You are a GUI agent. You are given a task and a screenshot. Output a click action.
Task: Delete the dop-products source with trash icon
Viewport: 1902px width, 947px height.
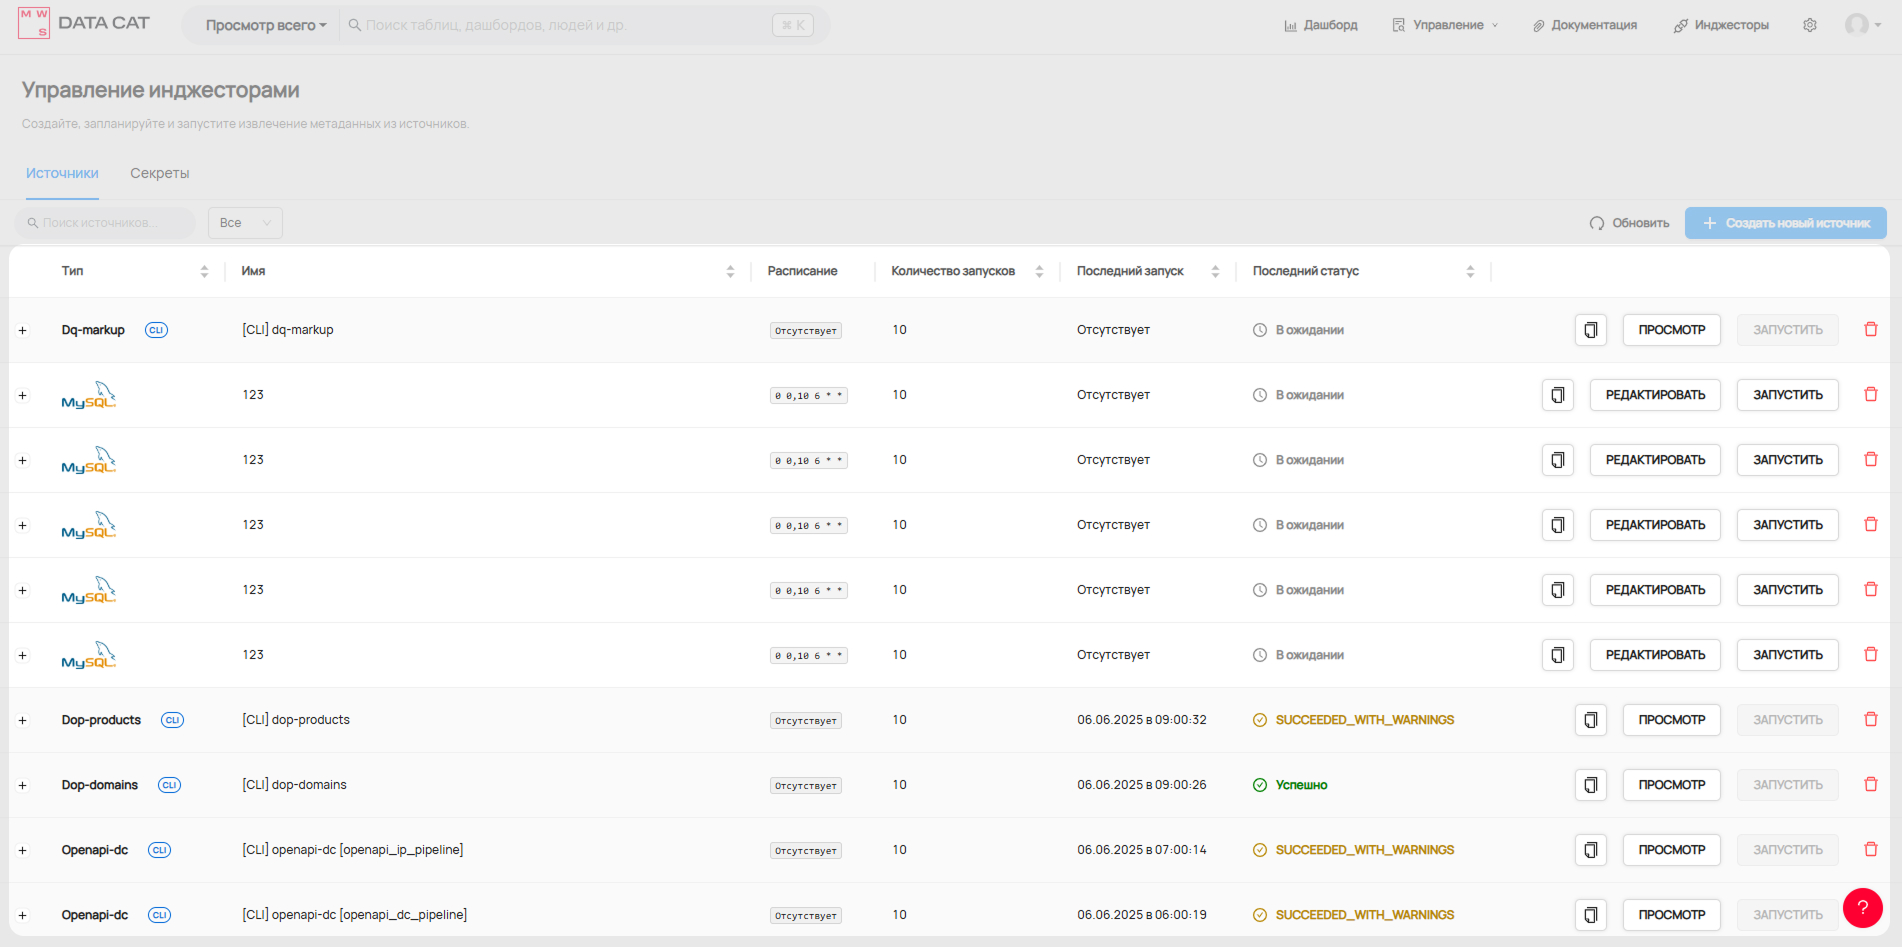coord(1870,720)
